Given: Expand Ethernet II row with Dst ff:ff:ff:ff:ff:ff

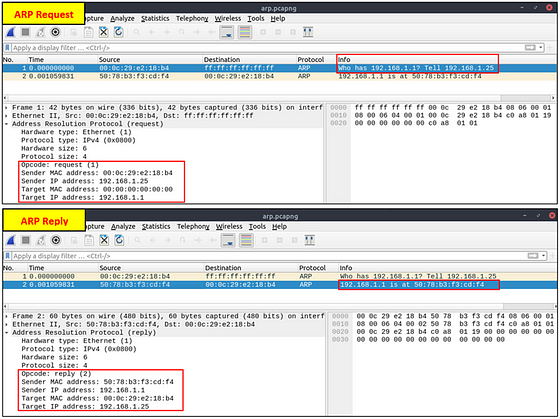Looking at the screenshot, I should tap(6, 116).
